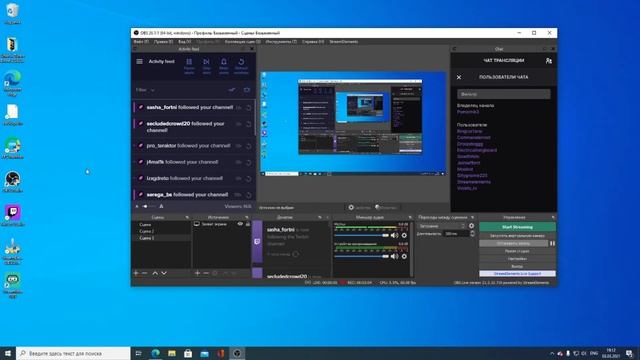Screen dimensions: 640x360
Task: Close the chat users list with X
Action: click(x=459, y=77)
